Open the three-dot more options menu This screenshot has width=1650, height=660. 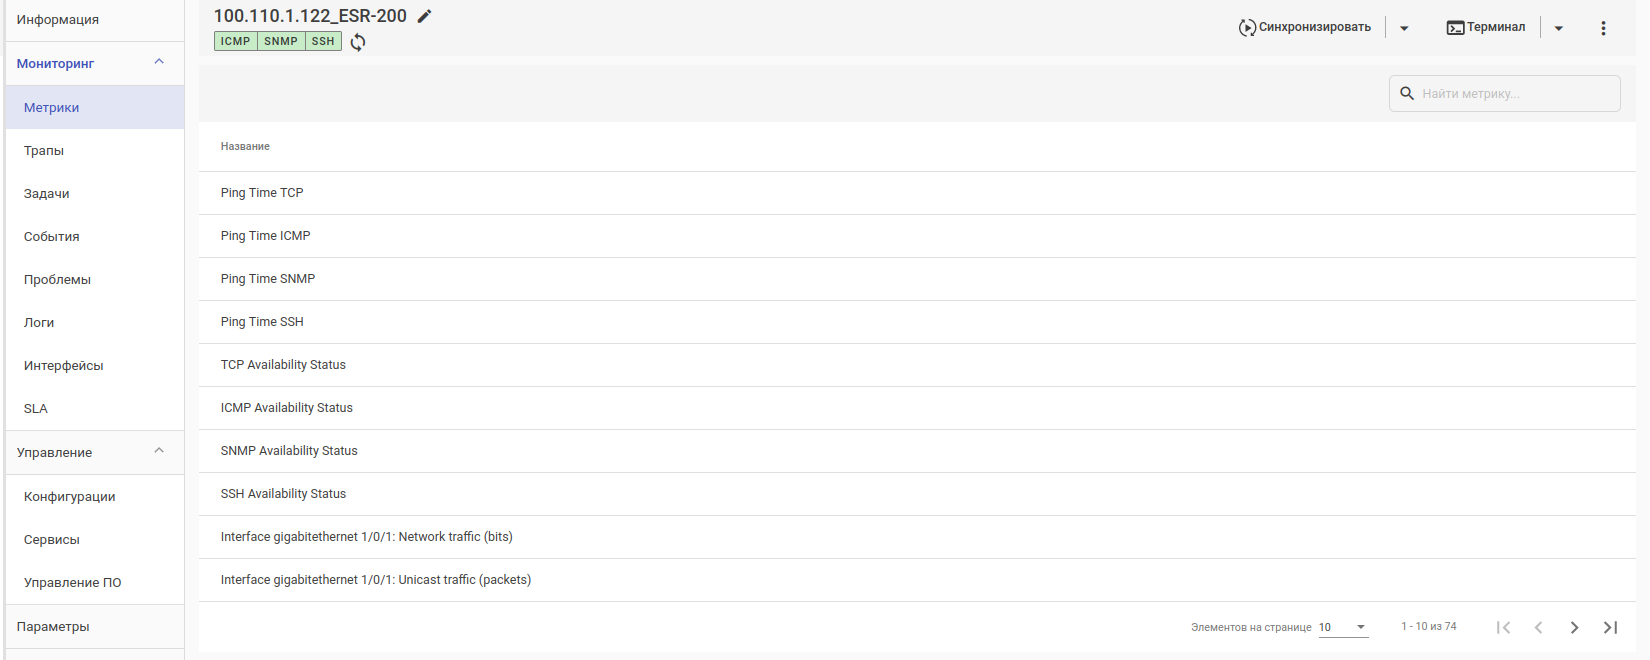[x=1603, y=28]
